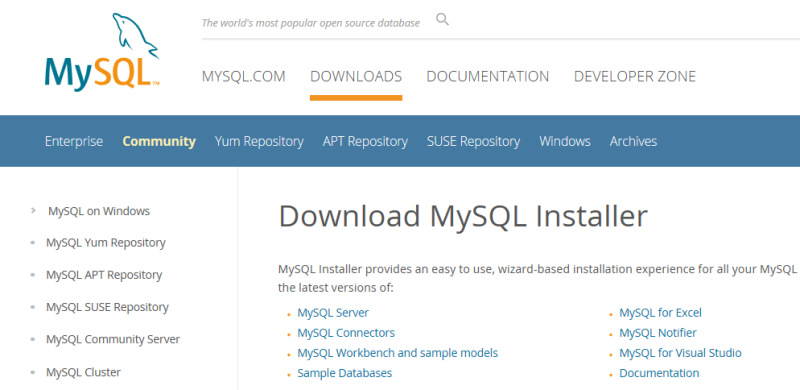Follow the MySQL Connectors link
The height and width of the screenshot is (390, 800).
[346, 333]
